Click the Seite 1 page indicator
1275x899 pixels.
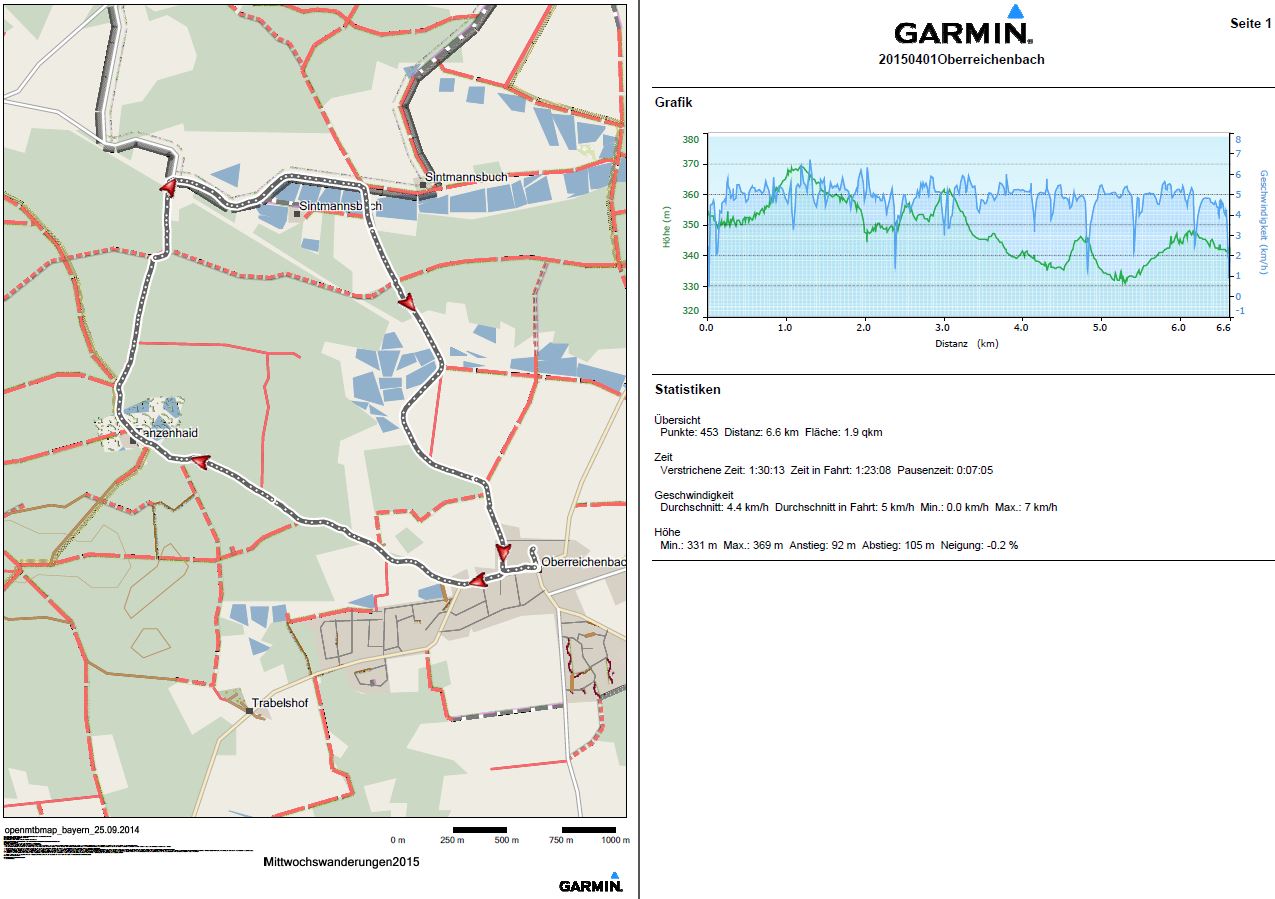[x=1250, y=23]
